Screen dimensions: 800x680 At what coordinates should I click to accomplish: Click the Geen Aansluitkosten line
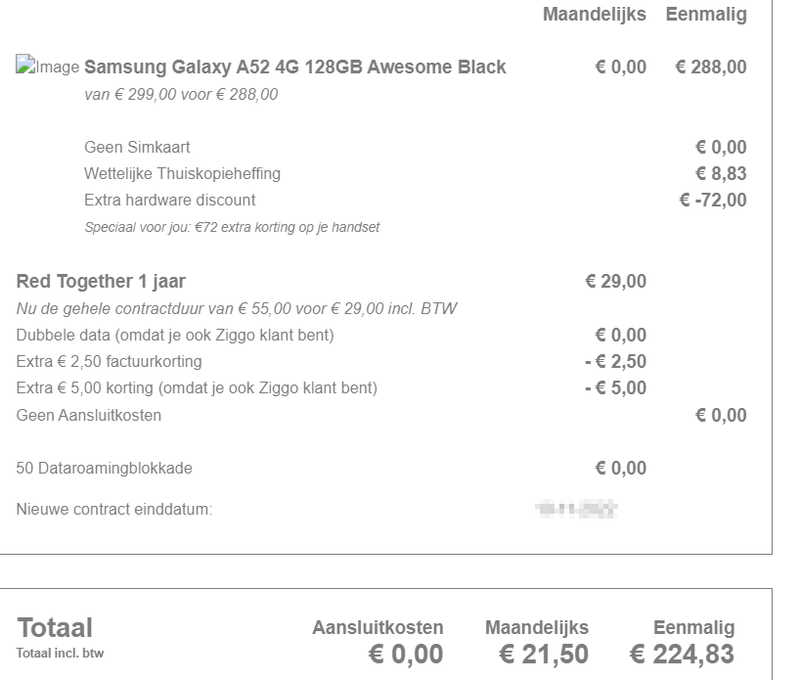point(87,414)
